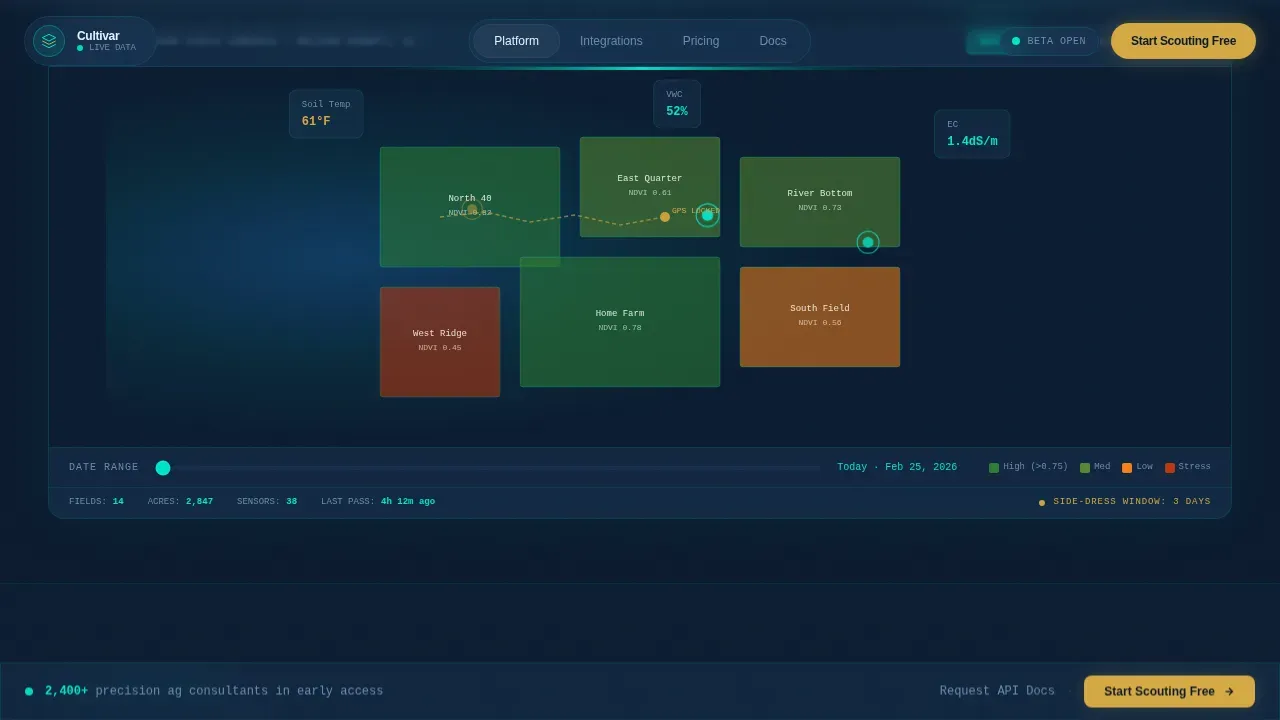Screen dimensions: 1280x720
Task: Click the yellow GPS Locked waypoint dot
Action: click(x=665, y=217)
